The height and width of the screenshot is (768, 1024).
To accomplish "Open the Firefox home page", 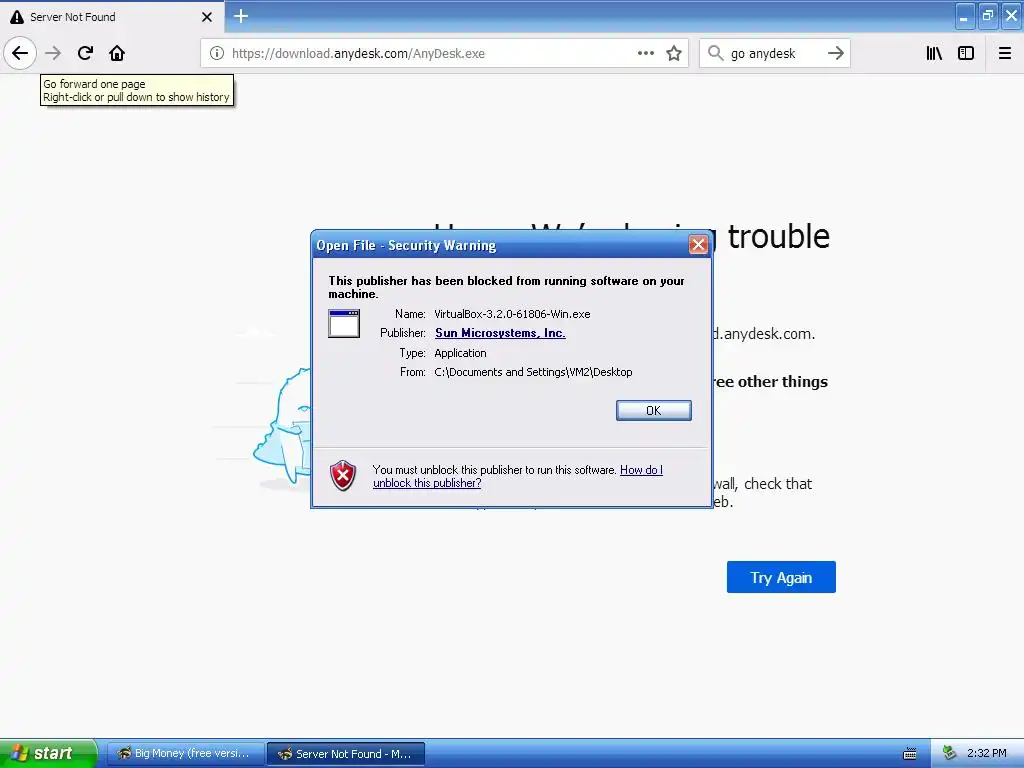I will tap(117, 53).
